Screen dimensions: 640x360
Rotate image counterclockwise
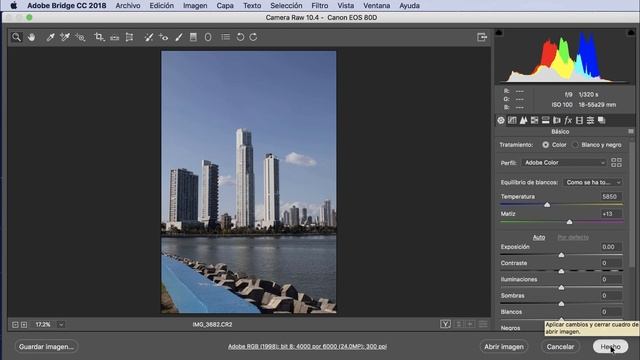point(240,37)
